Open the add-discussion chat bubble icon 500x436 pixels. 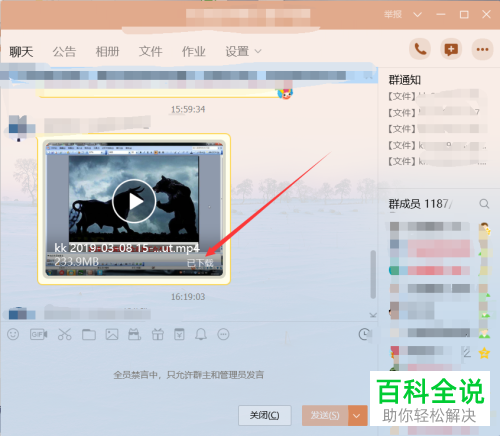[451, 50]
